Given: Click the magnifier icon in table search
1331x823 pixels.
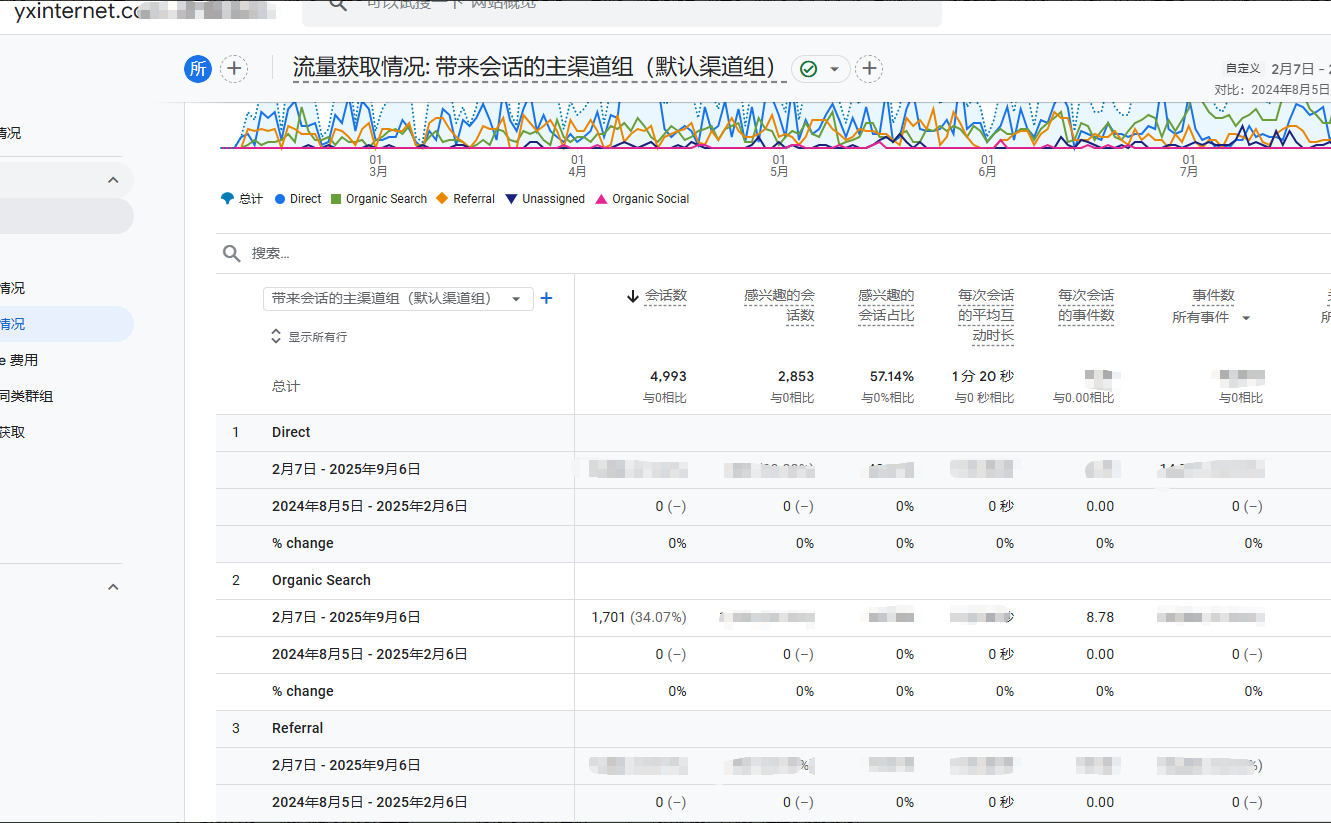Looking at the screenshot, I should pyautogui.click(x=232, y=254).
